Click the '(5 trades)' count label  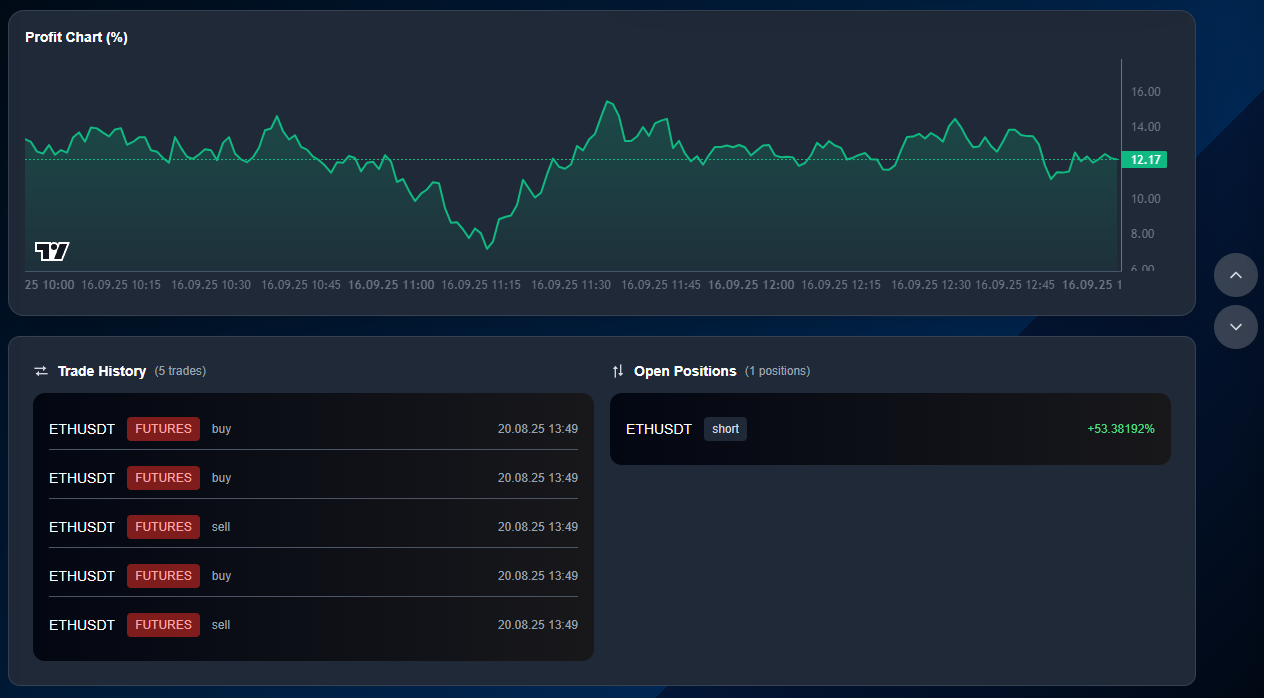tap(180, 371)
